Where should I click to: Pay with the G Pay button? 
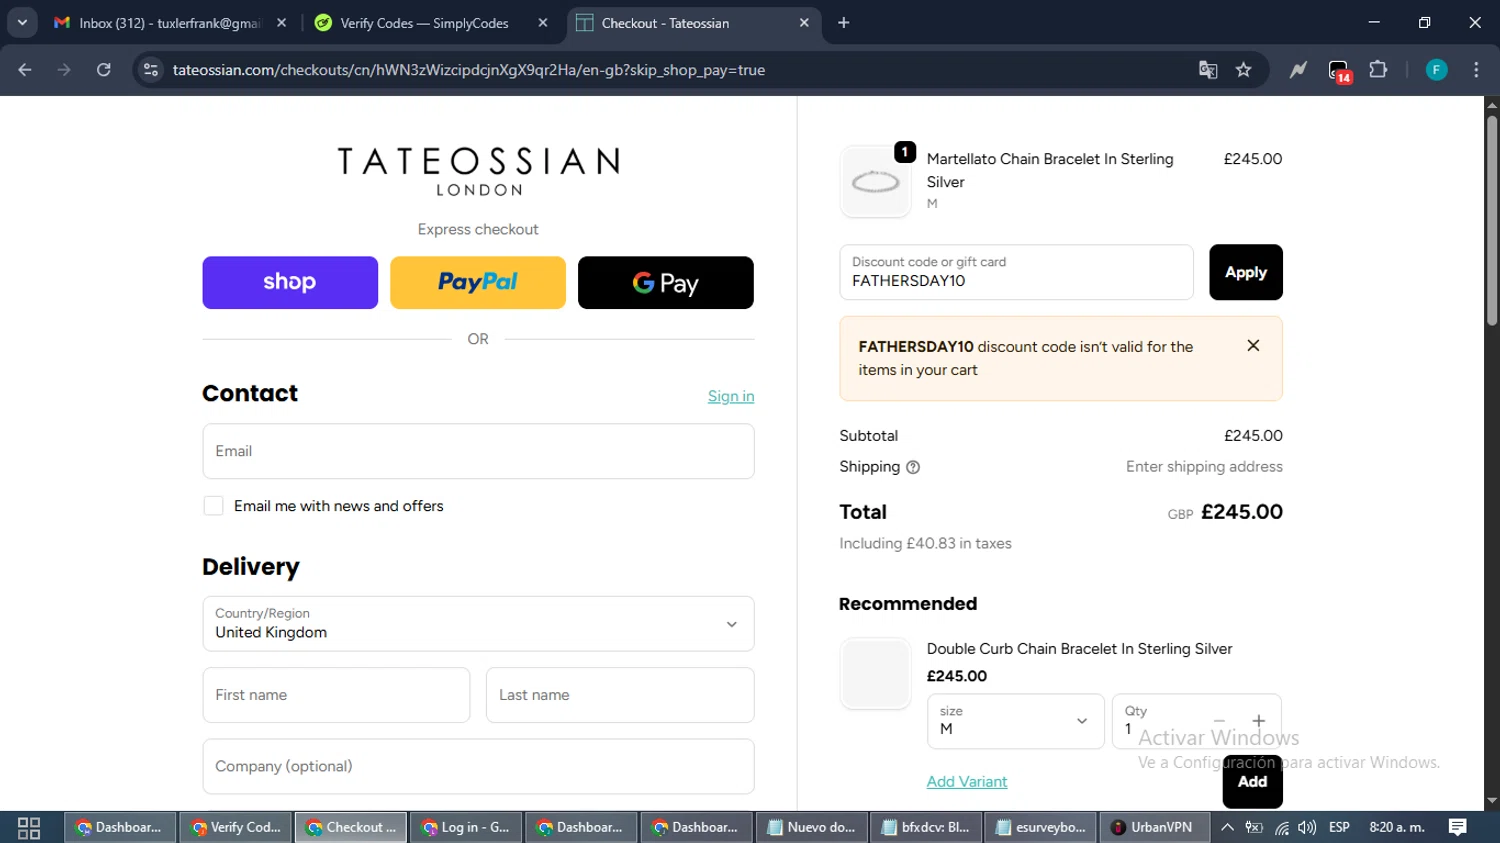pyautogui.click(x=666, y=283)
